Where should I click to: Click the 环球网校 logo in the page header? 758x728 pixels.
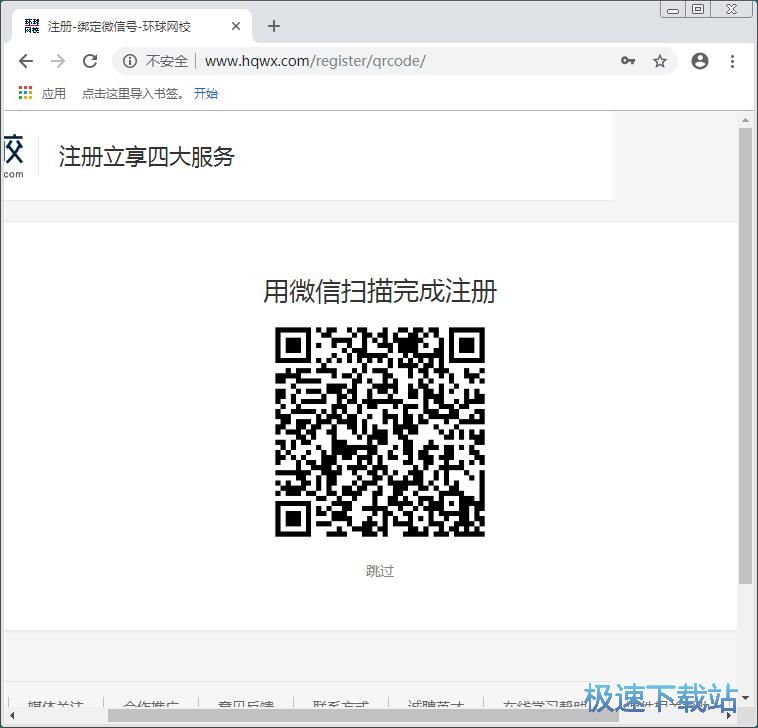pyautogui.click(x=13, y=156)
